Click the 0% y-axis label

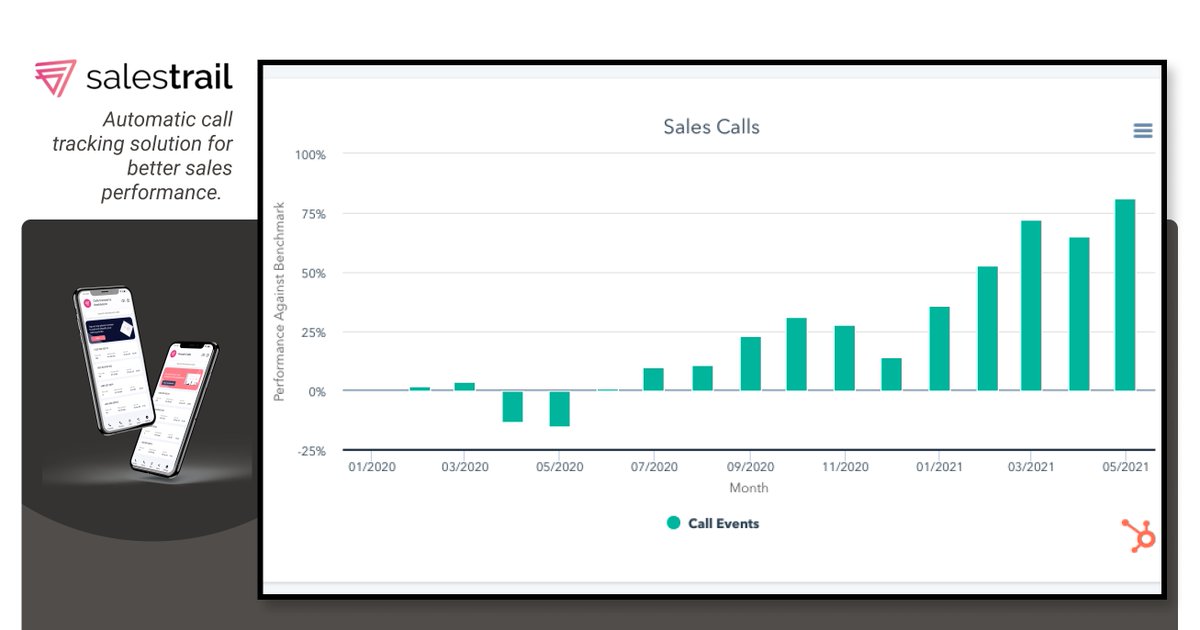[317, 392]
